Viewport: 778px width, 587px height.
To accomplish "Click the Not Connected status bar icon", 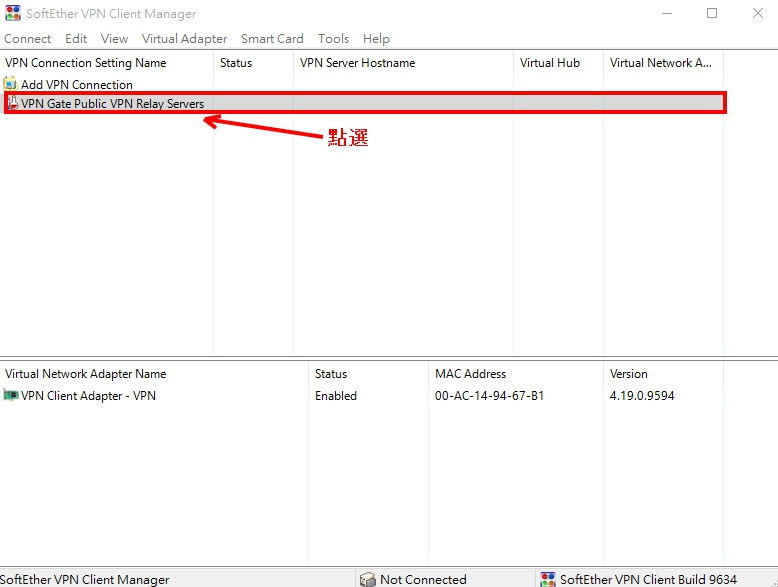I will pyautogui.click(x=368, y=579).
